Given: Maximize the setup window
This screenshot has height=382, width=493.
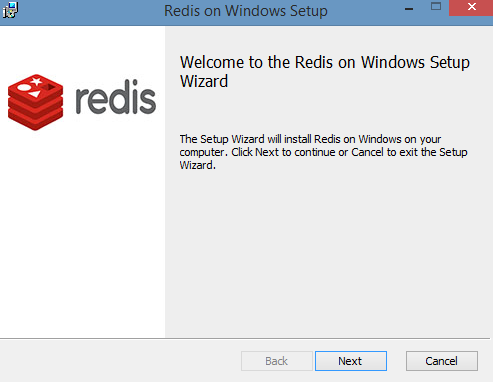Looking at the screenshot, I should pos(436,7).
